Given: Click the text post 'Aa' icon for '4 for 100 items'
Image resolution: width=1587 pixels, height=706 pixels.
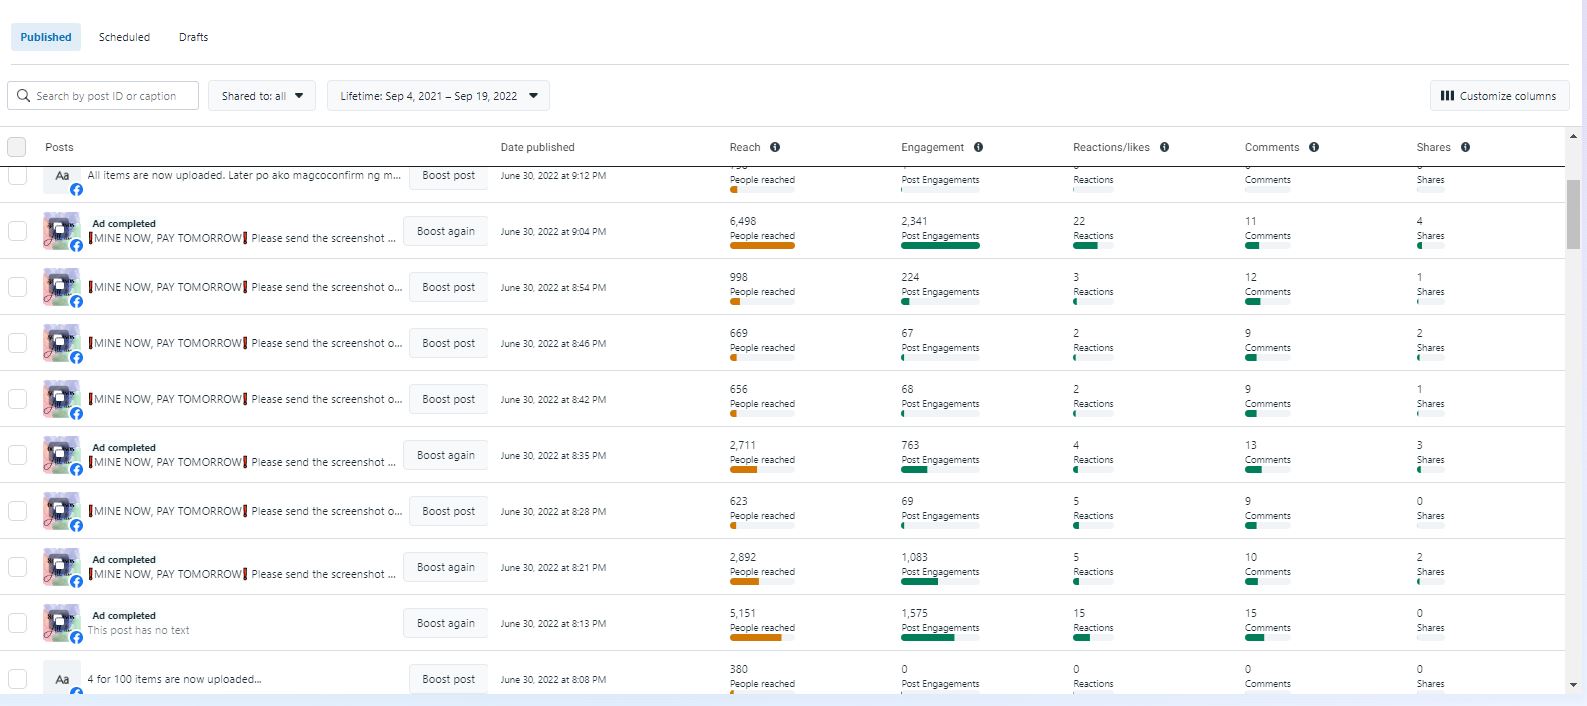Looking at the screenshot, I should coord(62,679).
